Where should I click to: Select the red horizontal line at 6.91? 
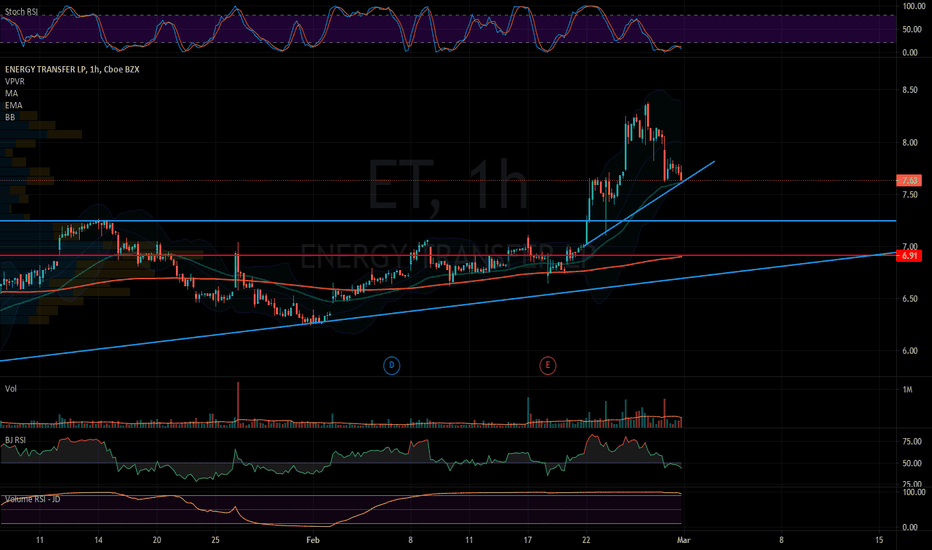click(x=448, y=256)
